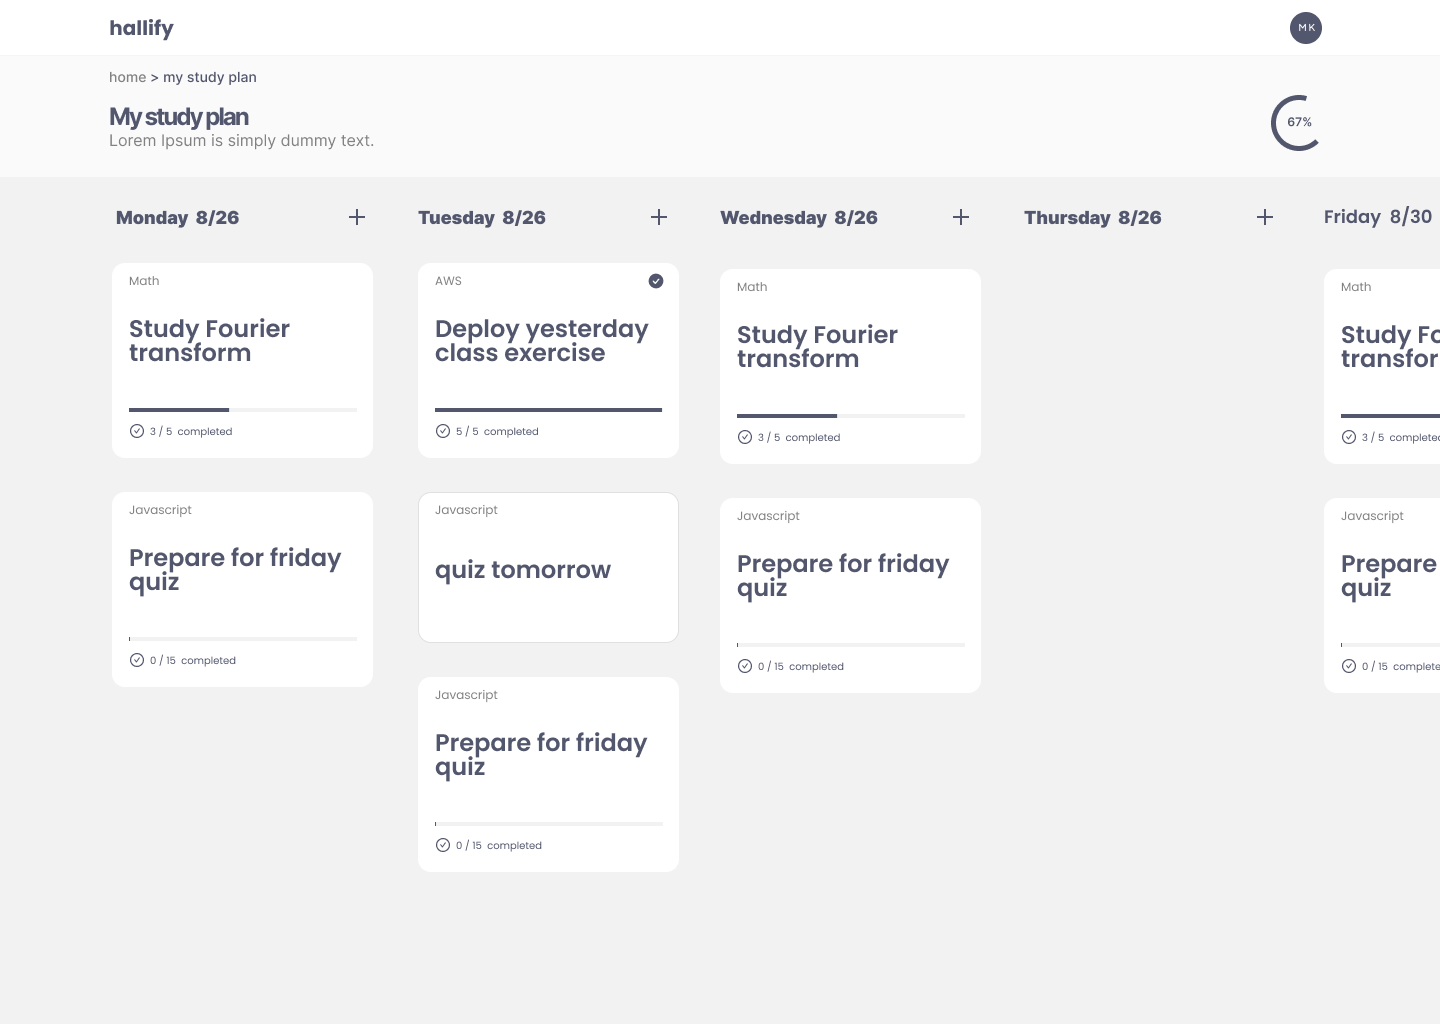Select the 'hallify' logo in the header
Screen dimensions: 1440x1024
141,28
